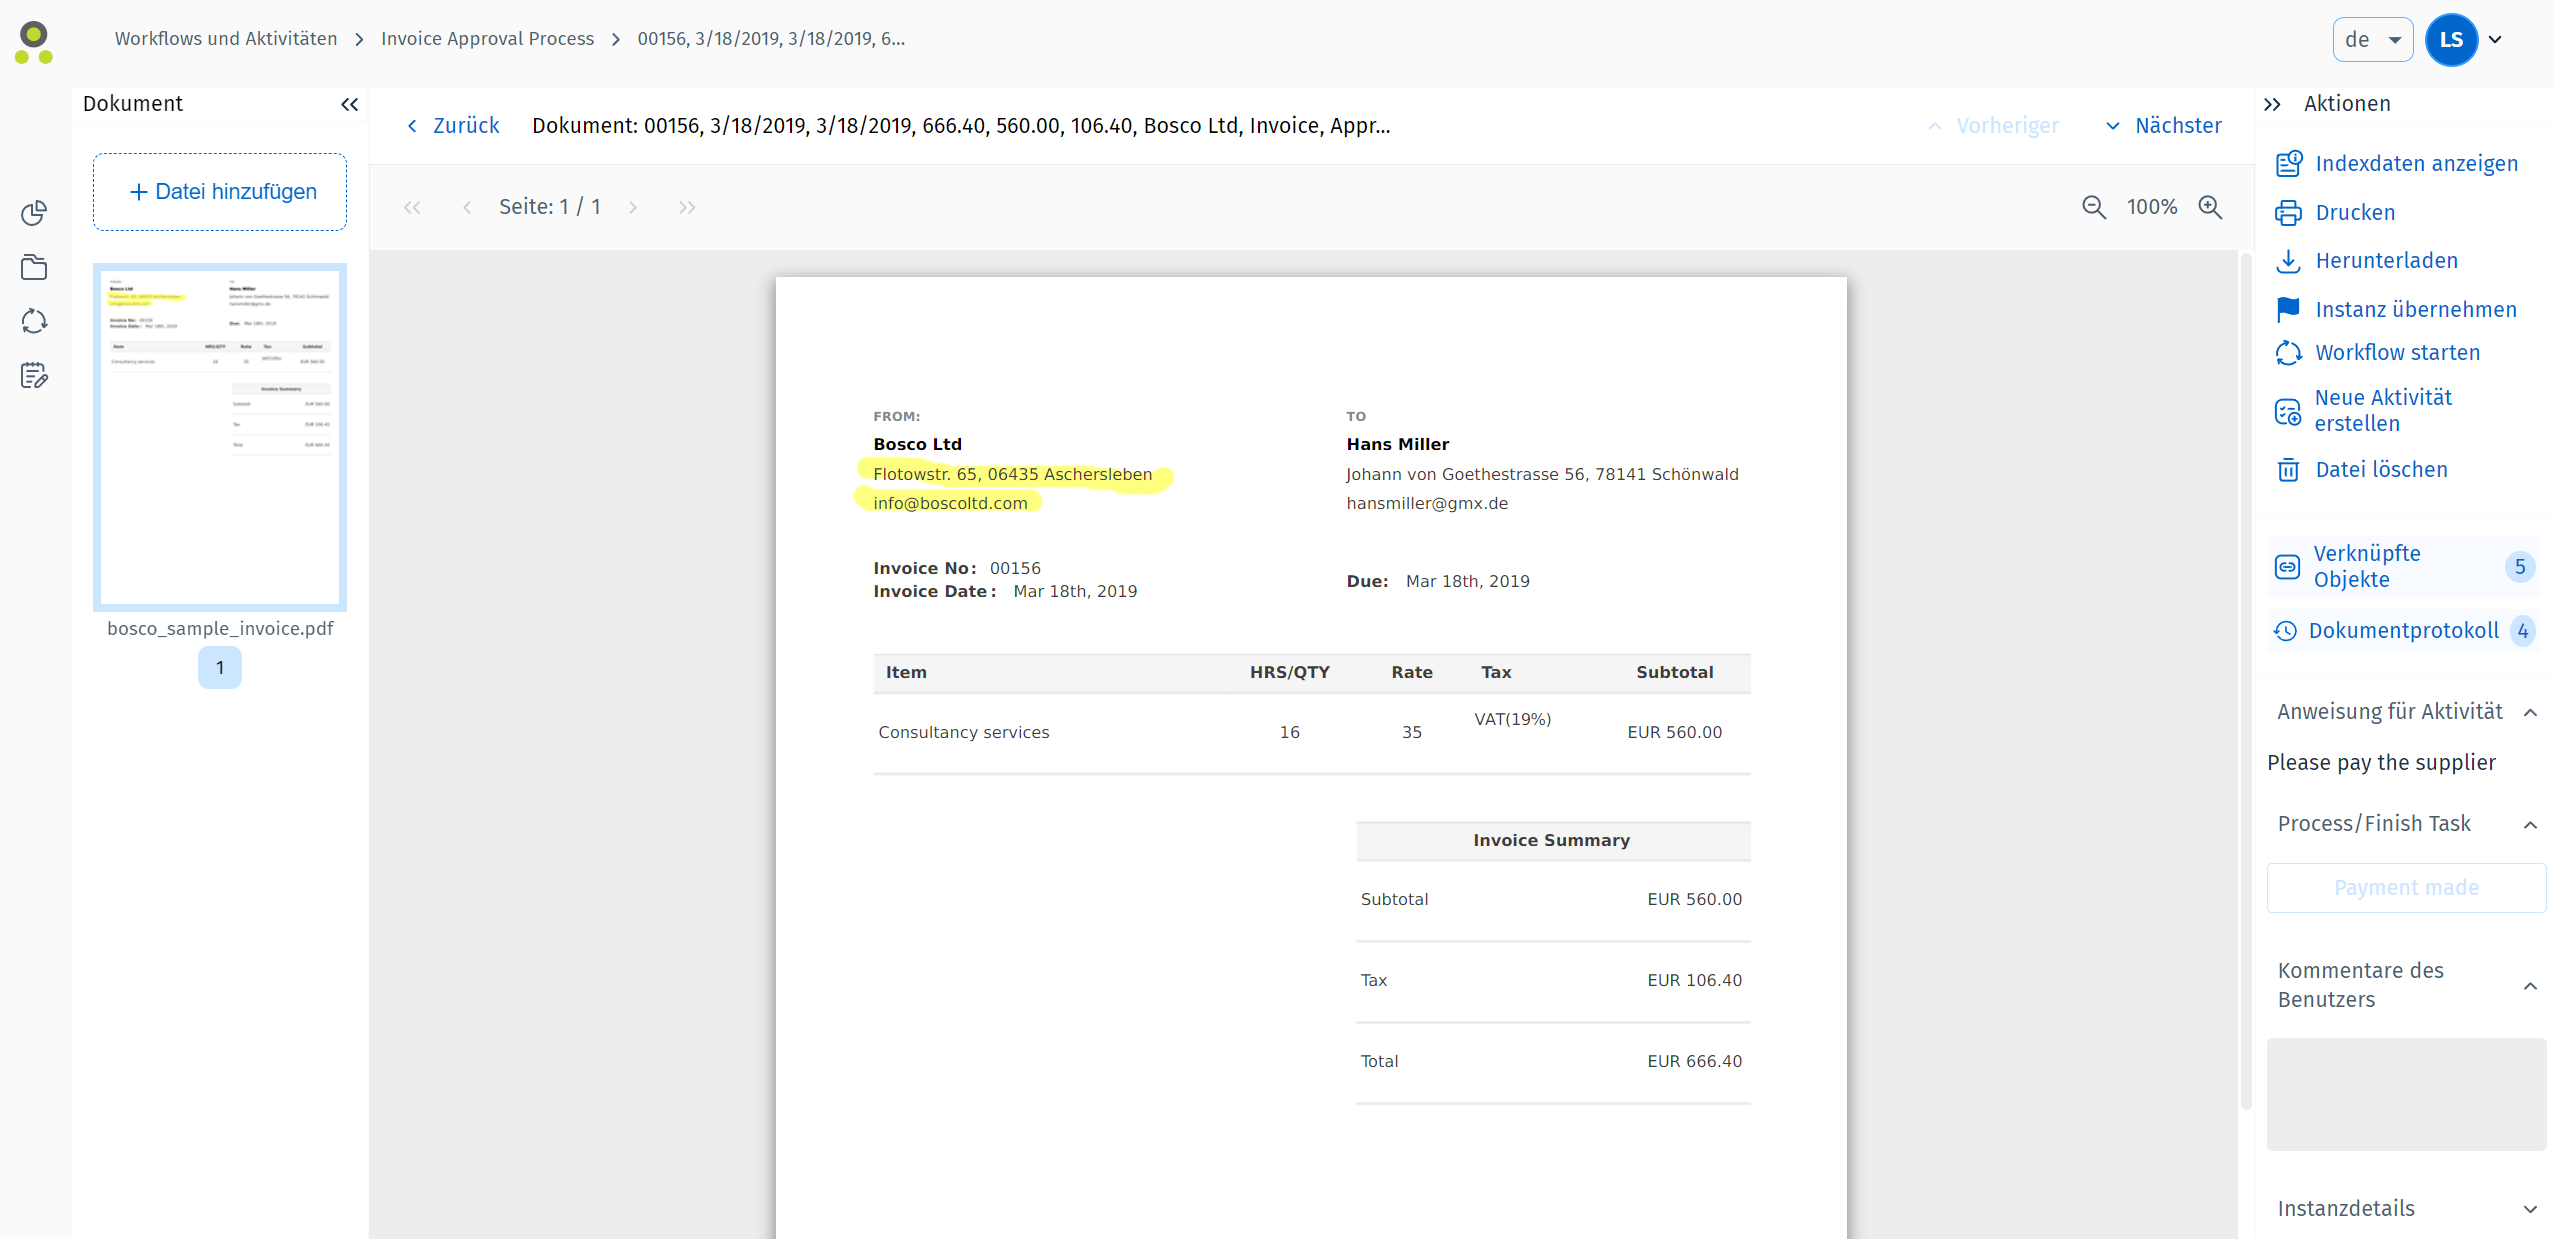Click the Seite: 1 / 1 indicator
2556x1239 pixels.
pos(550,207)
